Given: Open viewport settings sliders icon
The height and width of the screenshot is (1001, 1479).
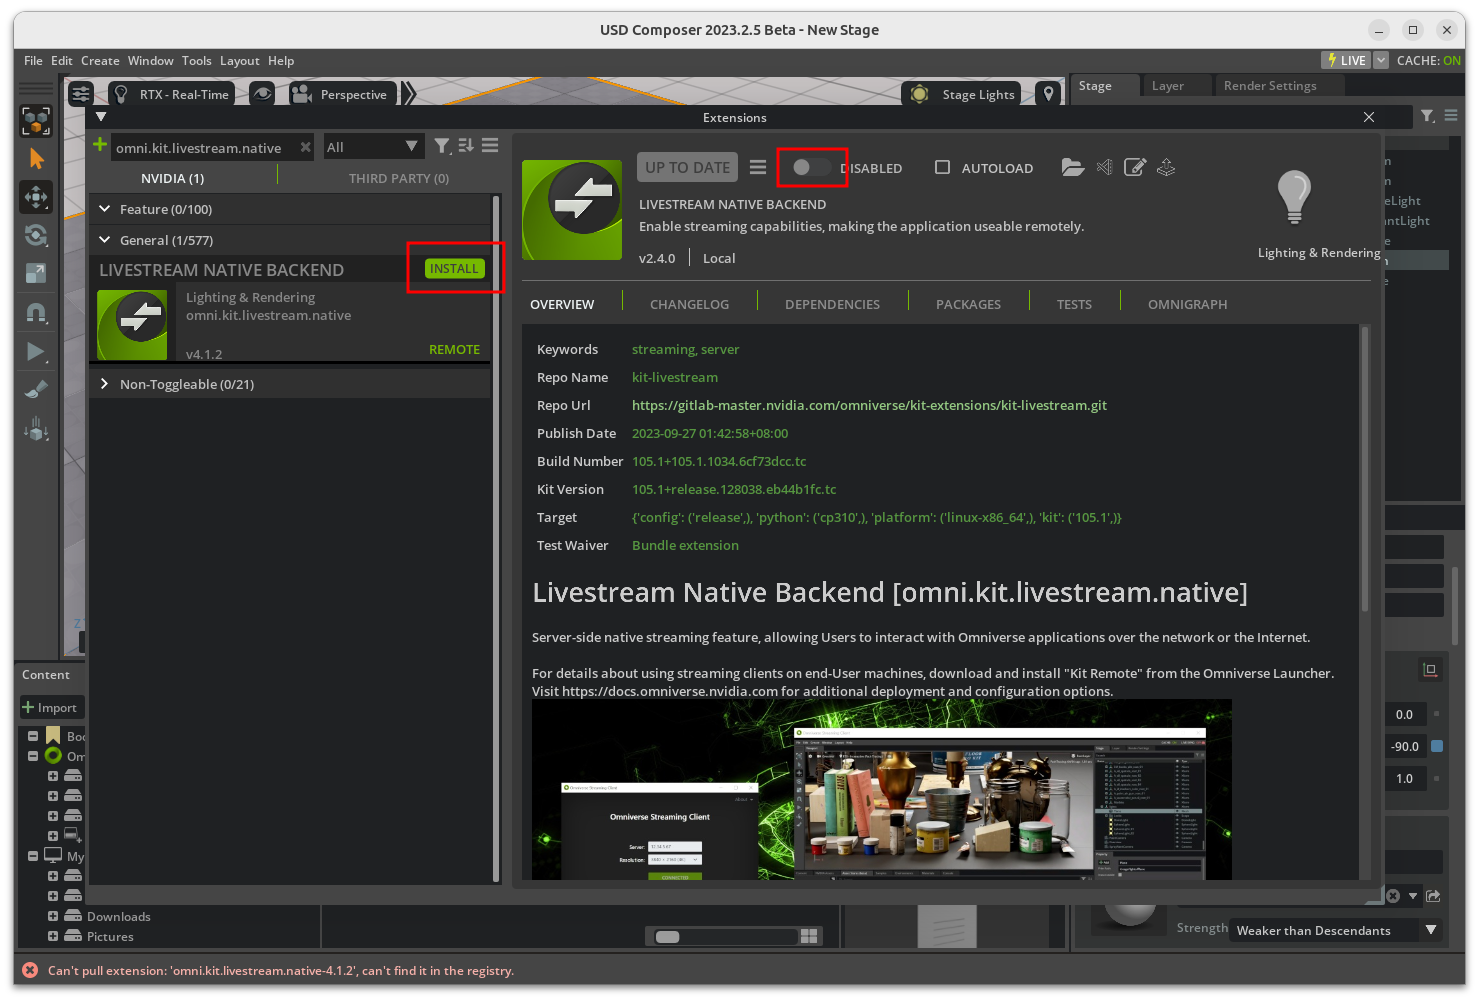Looking at the screenshot, I should 81,94.
